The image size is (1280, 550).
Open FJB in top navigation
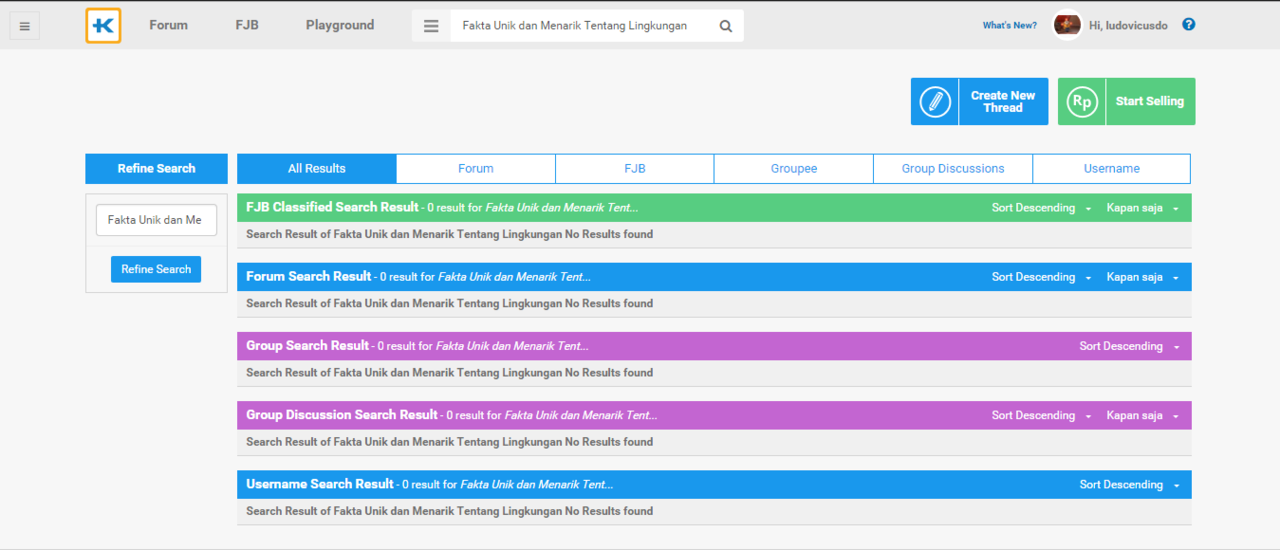pos(246,25)
